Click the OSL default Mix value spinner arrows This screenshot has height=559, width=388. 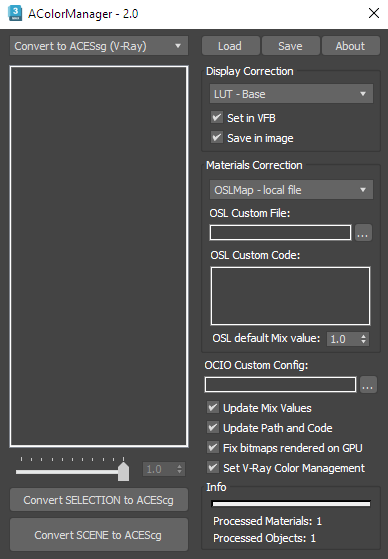pyautogui.click(x=363, y=339)
